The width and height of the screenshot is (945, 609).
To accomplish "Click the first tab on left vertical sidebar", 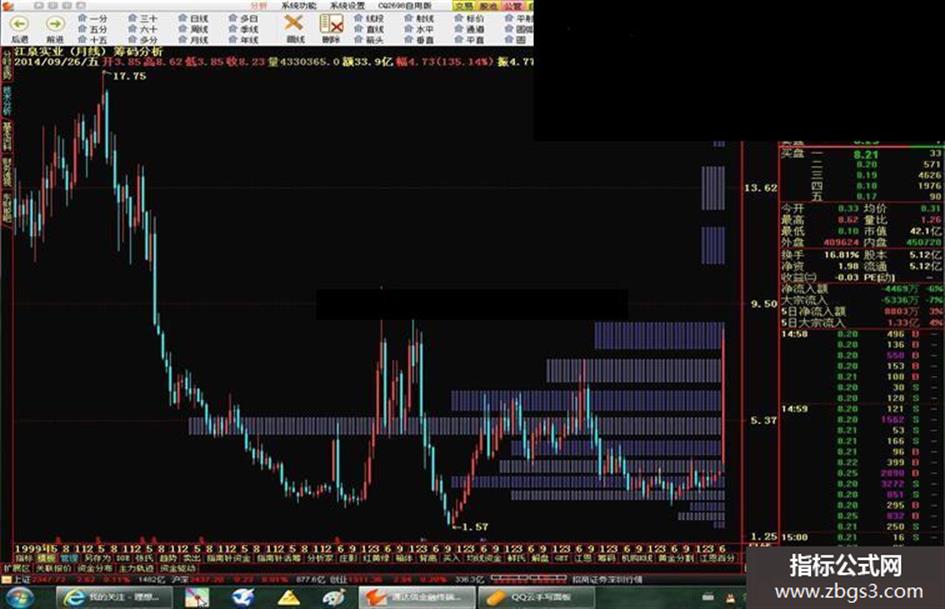I will [x=7, y=65].
